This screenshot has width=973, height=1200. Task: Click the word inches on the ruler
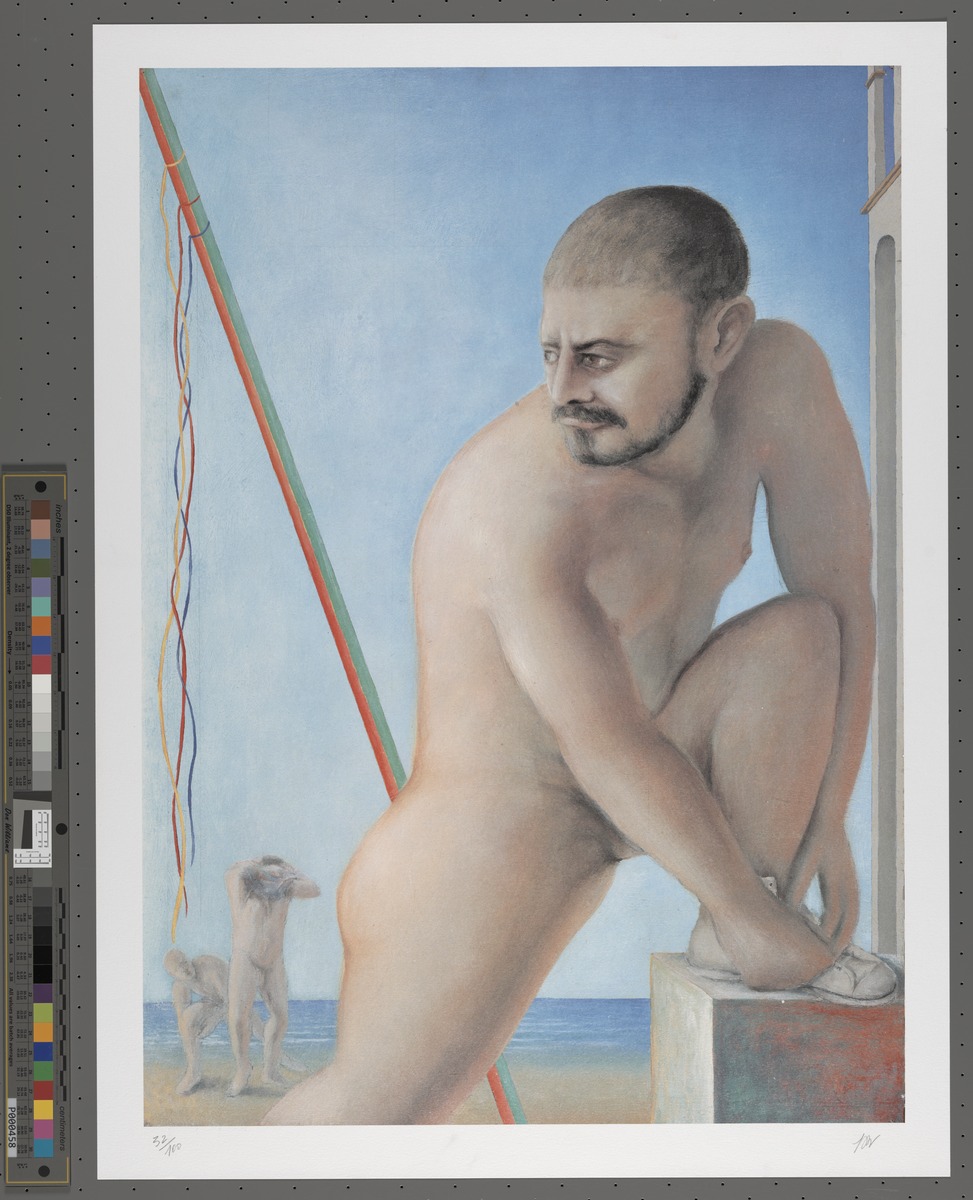coord(60,519)
